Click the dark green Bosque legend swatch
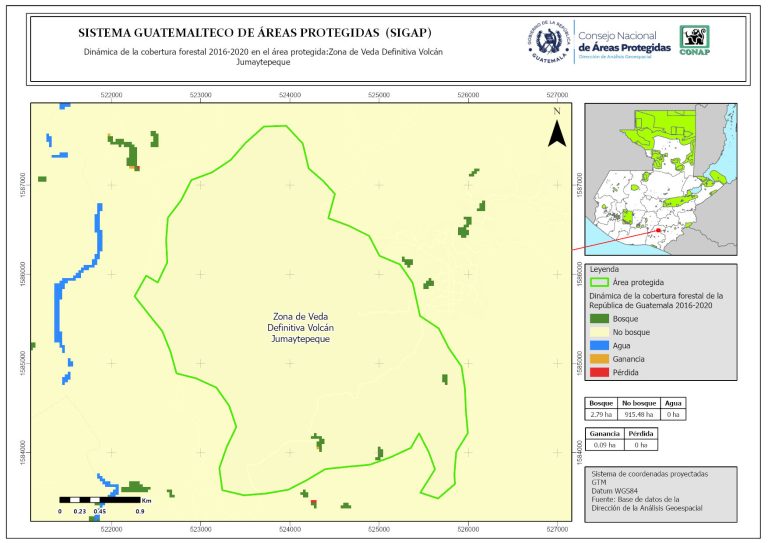 click(599, 317)
